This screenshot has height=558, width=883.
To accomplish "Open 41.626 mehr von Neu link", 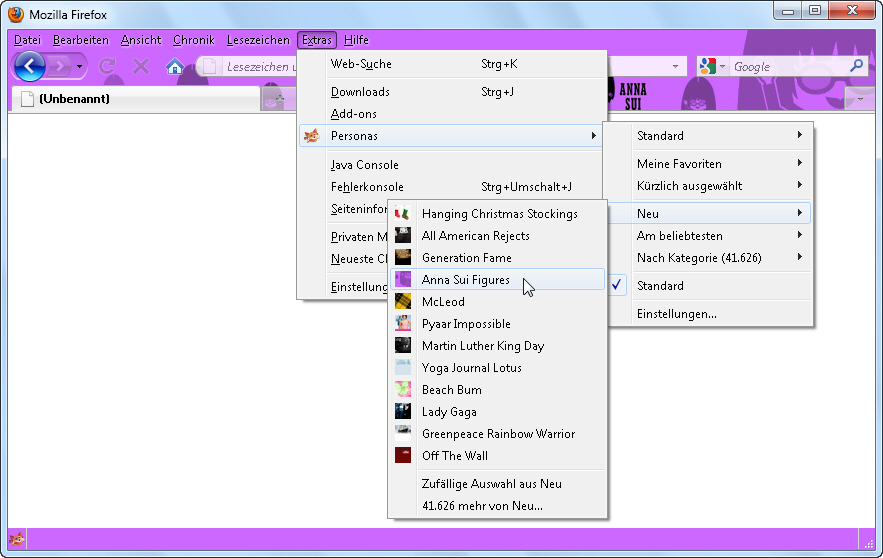I will (x=482, y=506).
